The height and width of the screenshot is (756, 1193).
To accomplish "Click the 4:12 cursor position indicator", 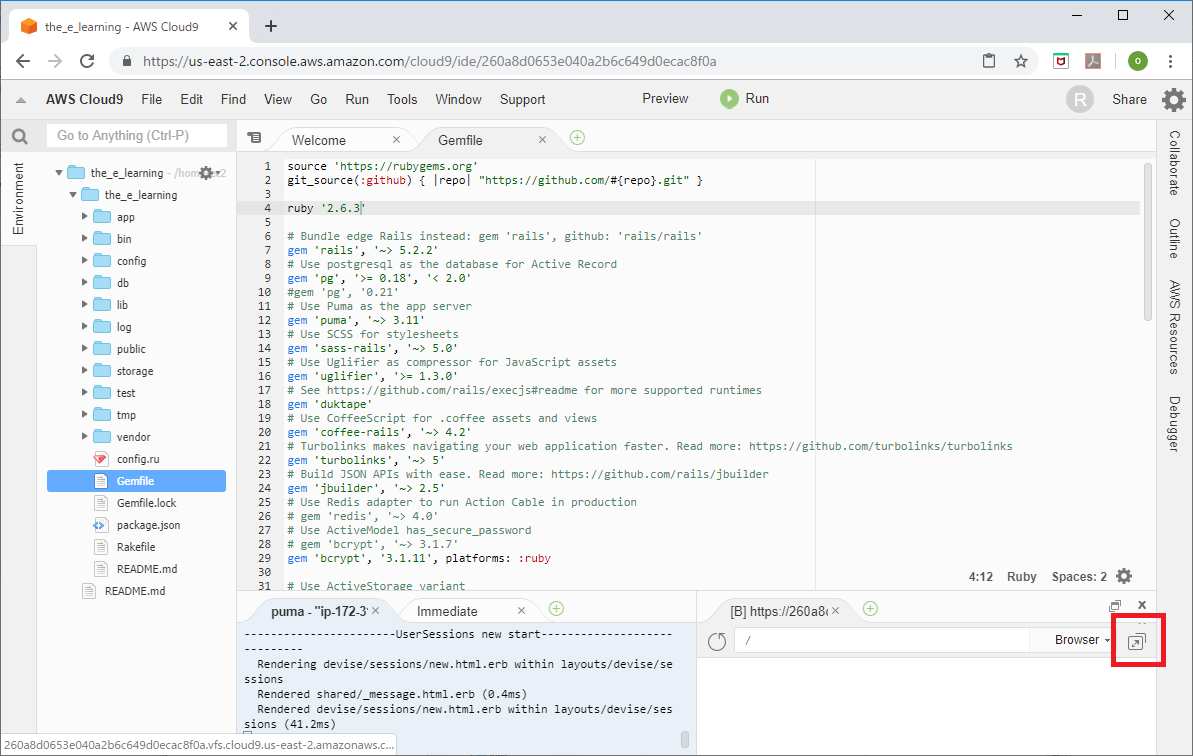I will click(x=981, y=577).
